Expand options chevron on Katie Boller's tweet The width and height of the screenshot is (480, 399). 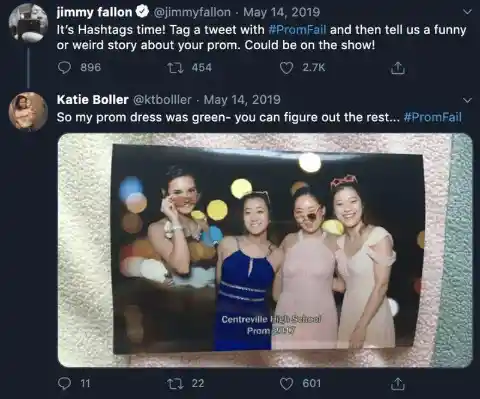(x=468, y=100)
